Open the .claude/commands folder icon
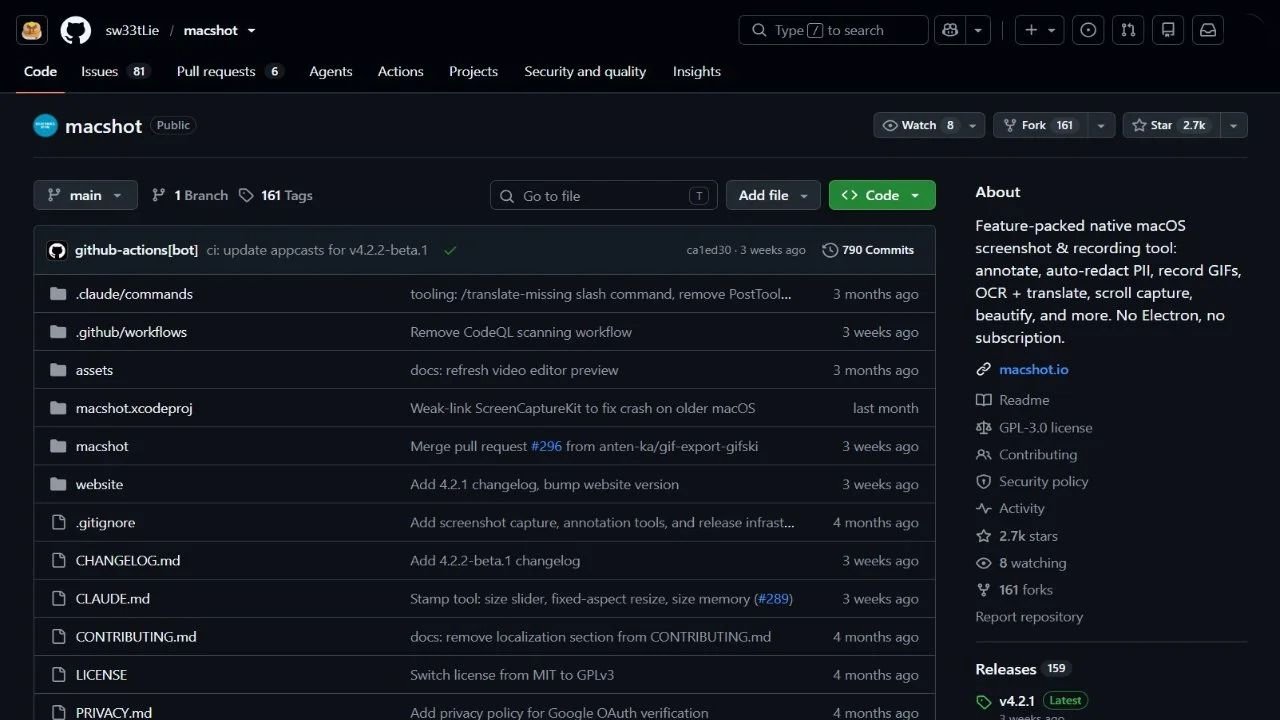Screen dimensions: 1280x720 click(x=58, y=294)
